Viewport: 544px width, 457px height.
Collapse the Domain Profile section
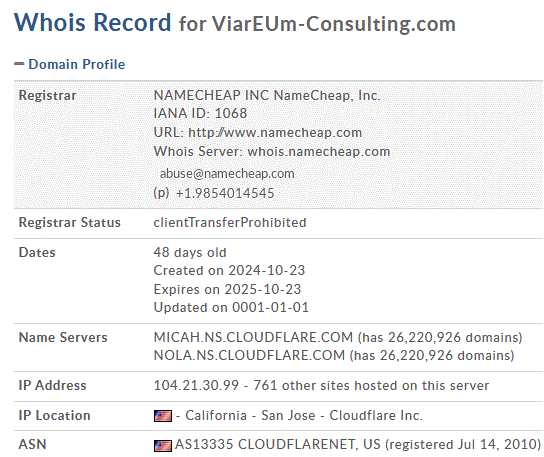(x=19, y=64)
